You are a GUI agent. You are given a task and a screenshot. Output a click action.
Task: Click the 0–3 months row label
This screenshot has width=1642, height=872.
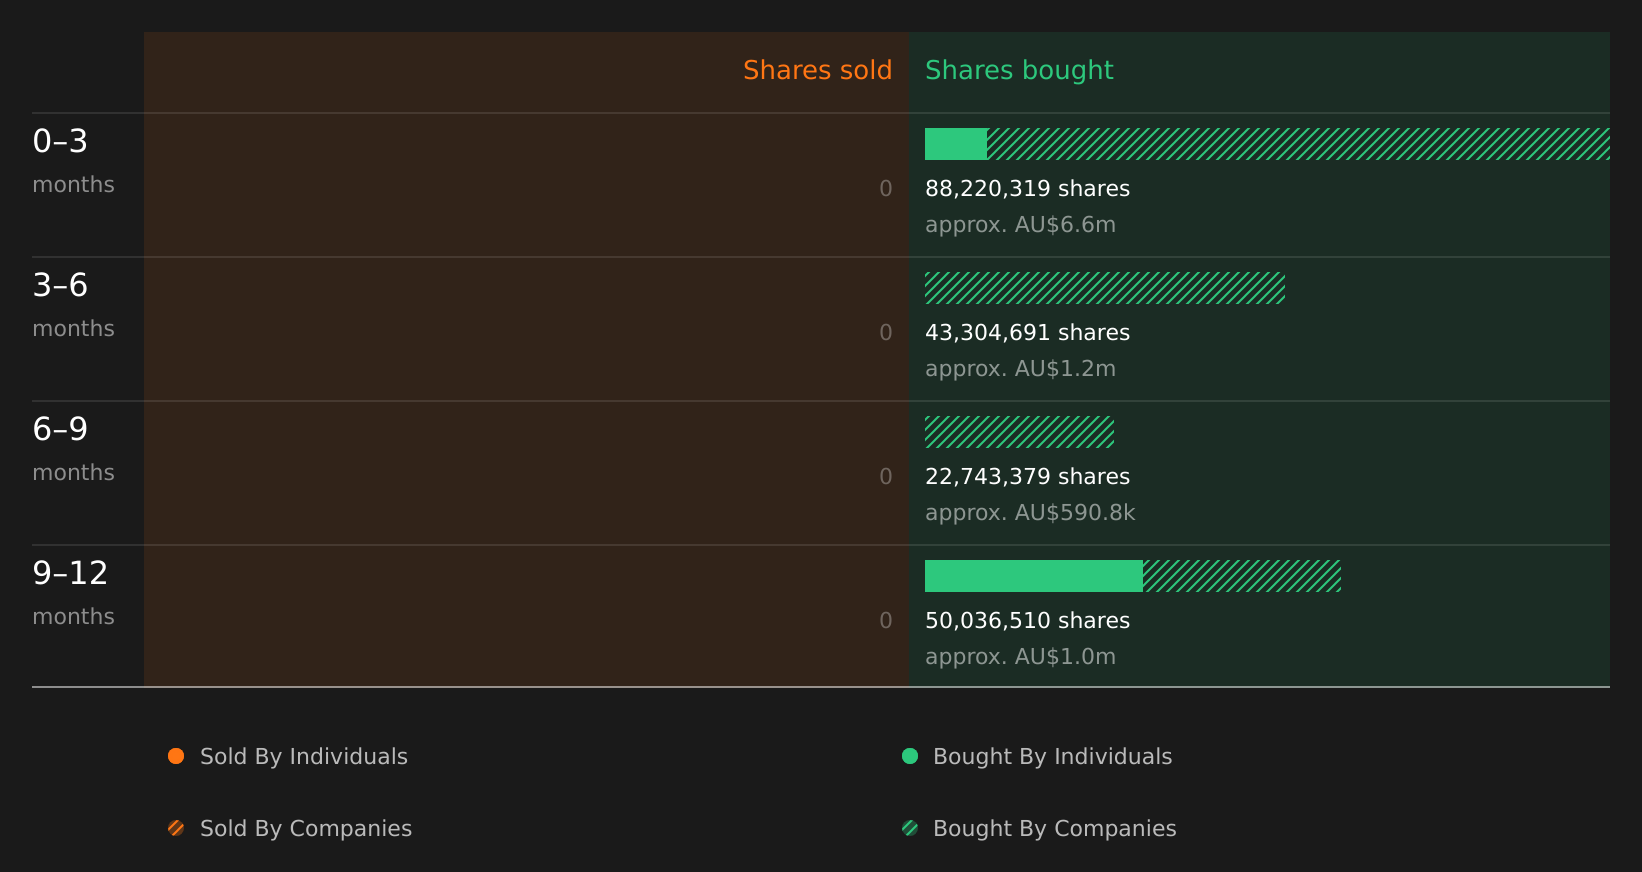[73, 161]
